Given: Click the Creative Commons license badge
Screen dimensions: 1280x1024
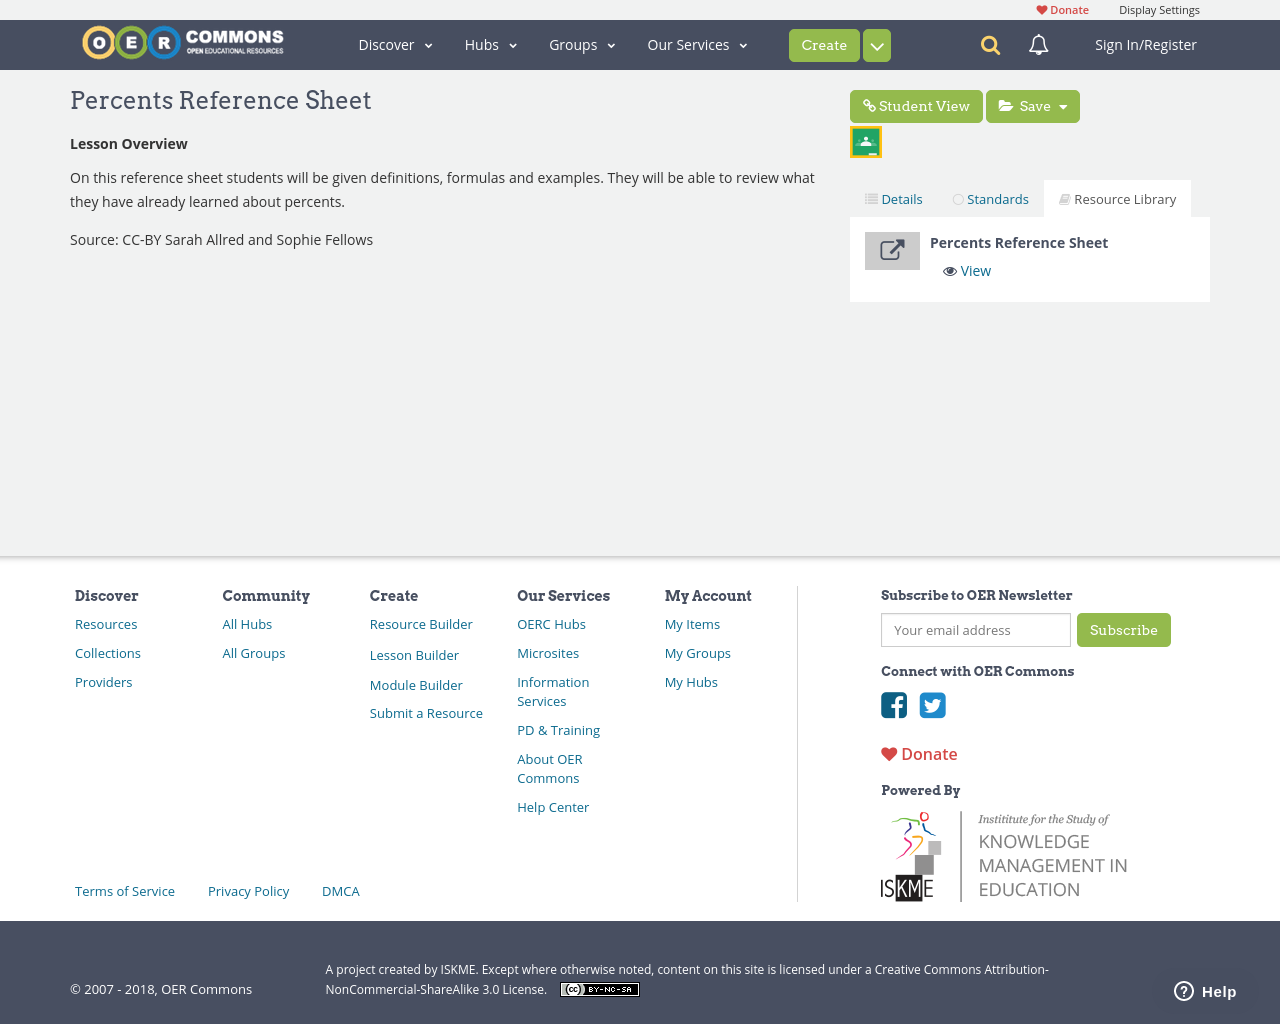Looking at the screenshot, I should 599,988.
